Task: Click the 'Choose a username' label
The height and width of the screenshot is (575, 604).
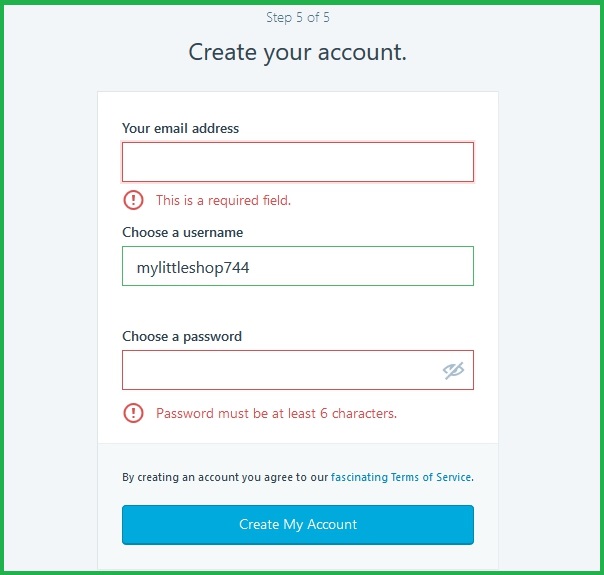Action: (183, 232)
